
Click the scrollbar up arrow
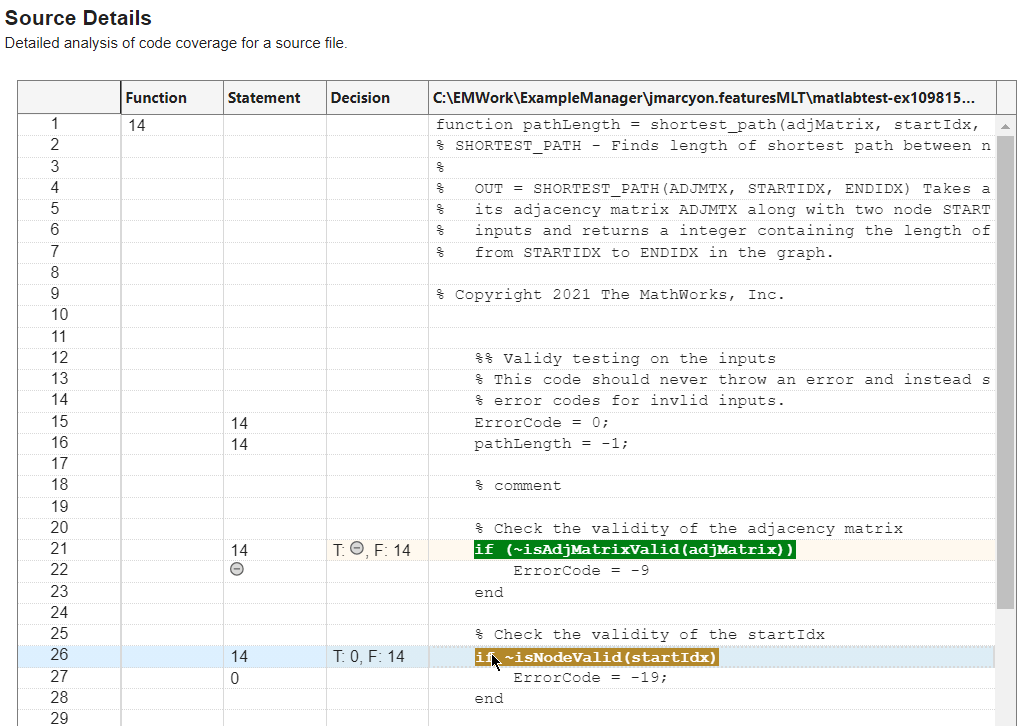(1006, 125)
